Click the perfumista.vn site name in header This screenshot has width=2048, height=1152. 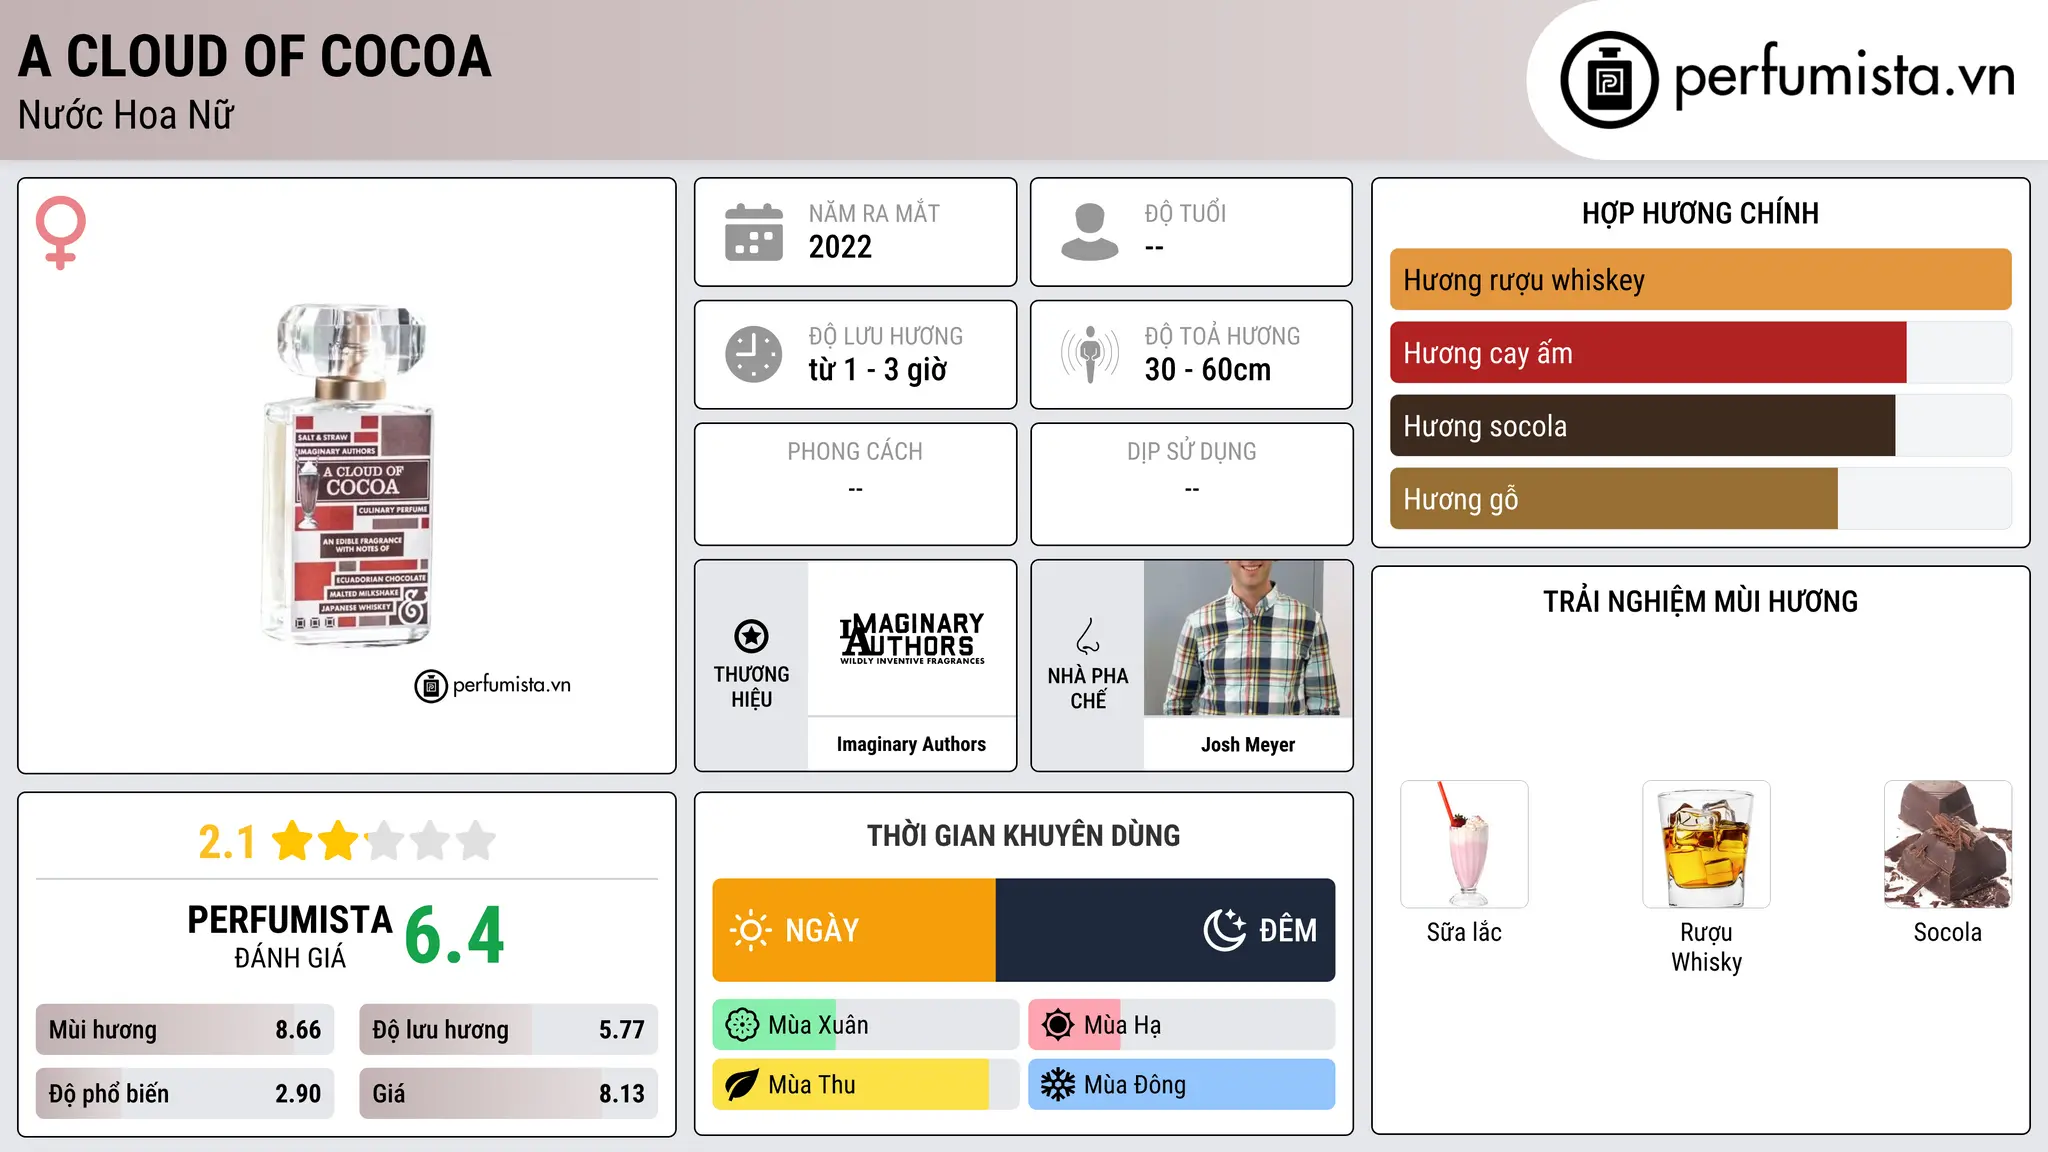pyautogui.click(x=1844, y=75)
